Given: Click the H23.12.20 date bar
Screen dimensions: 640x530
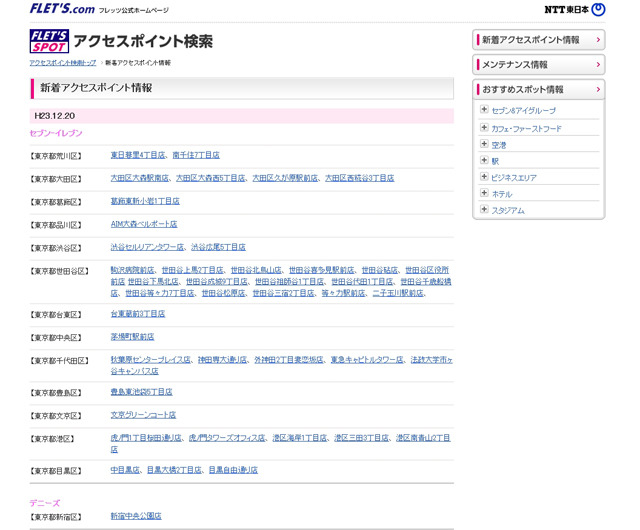Looking at the screenshot, I should point(242,116).
